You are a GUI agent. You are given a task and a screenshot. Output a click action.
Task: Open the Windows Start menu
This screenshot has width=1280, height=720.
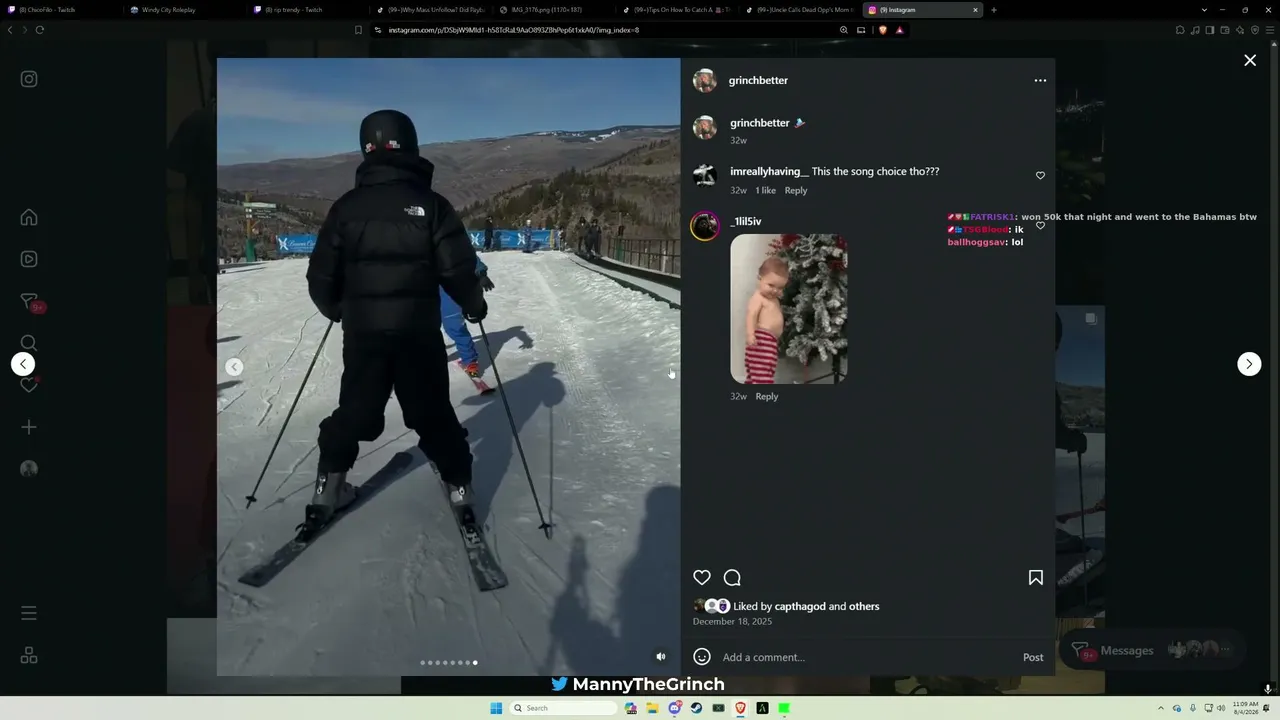[496, 709]
